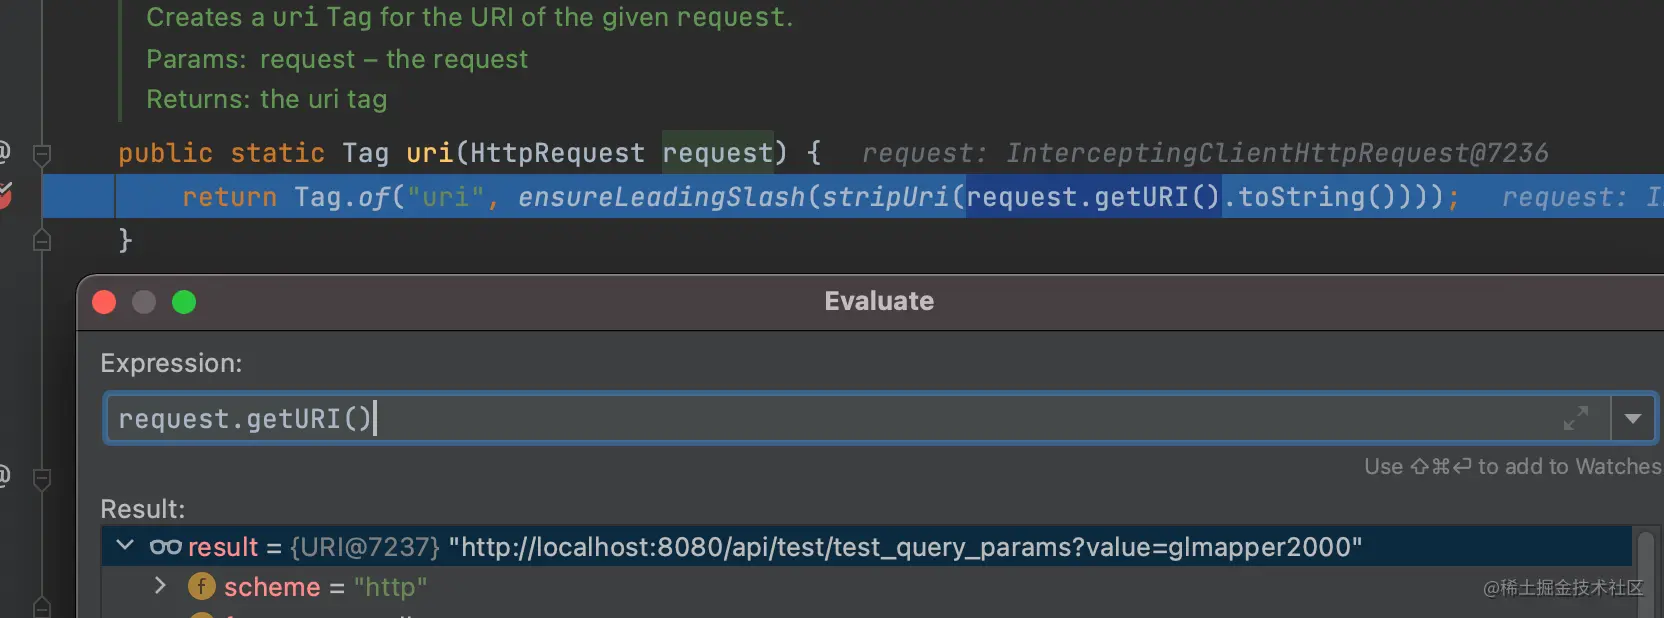Screen dimensions: 1664x618
Task: Maximize the Evaluate dialog with the green button
Action: [184, 302]
